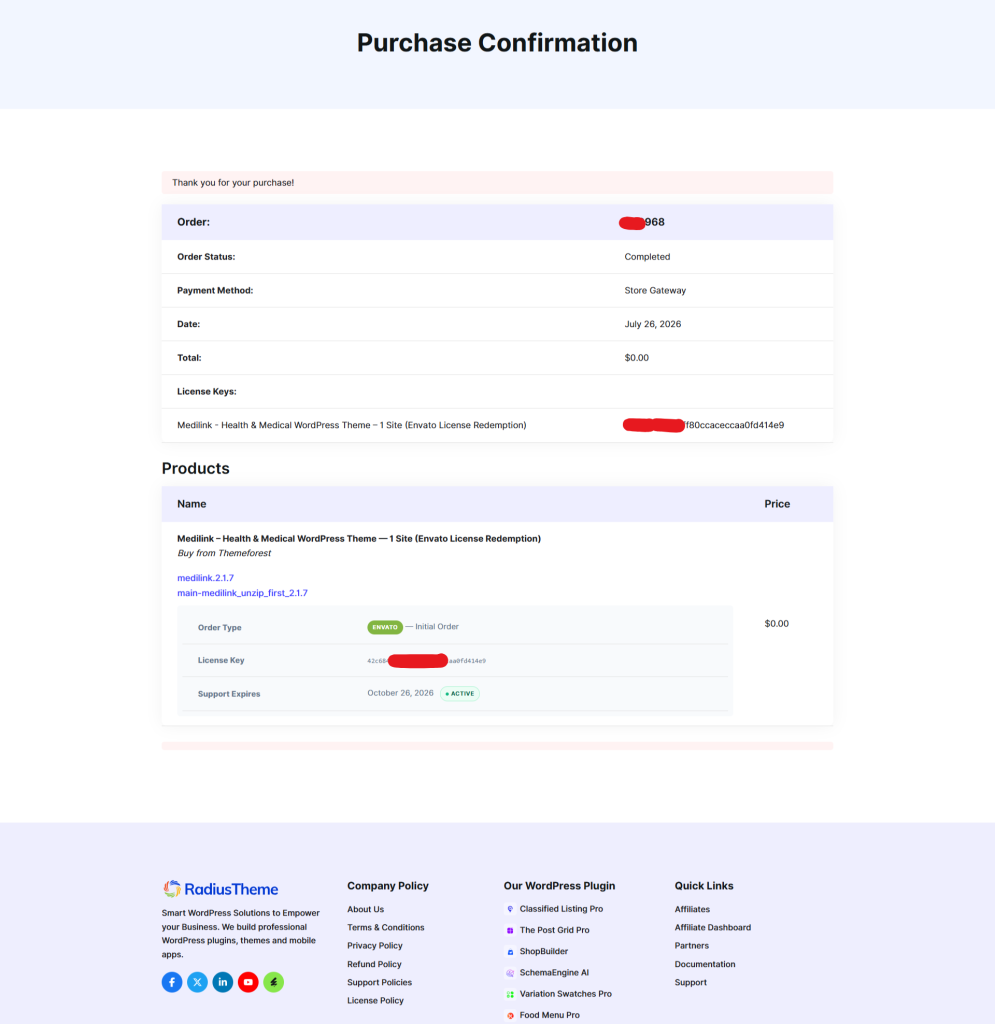
Task: Open the Support quick link
Action: 691,982
